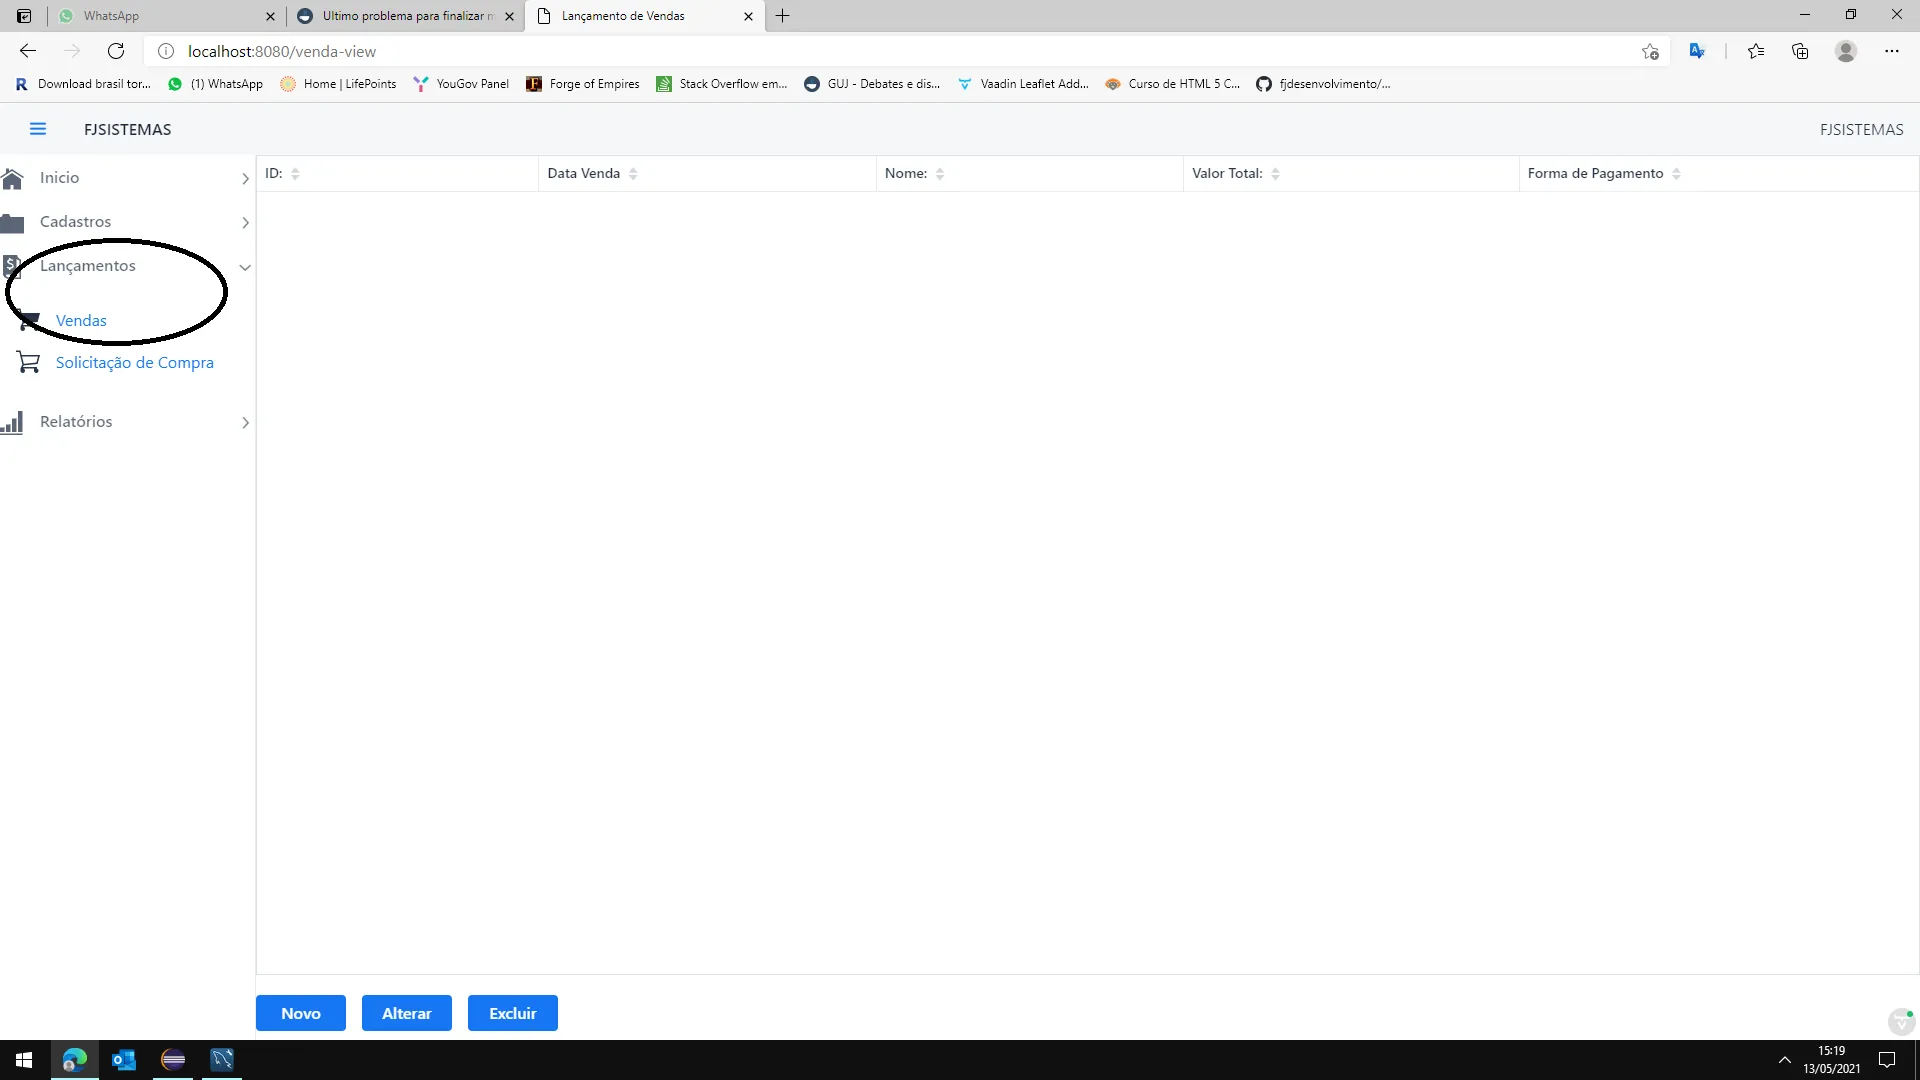This screenshot has width=1920, height=1080.
Task: Toggle the sort arrows on Data Venda
Action: tap(633, 174)
